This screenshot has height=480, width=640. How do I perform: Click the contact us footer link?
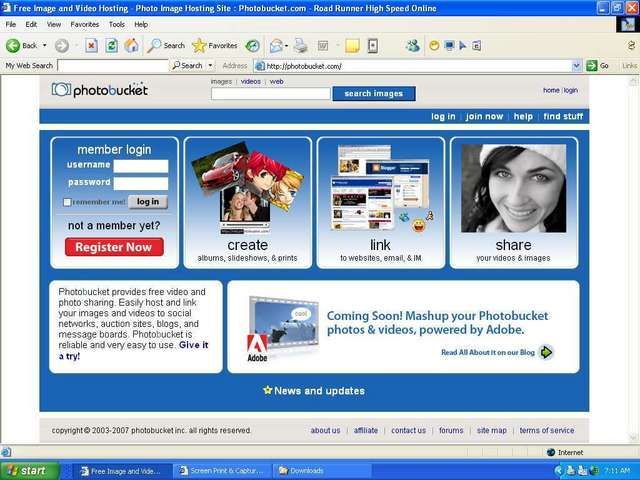click(x=408, y=430)
